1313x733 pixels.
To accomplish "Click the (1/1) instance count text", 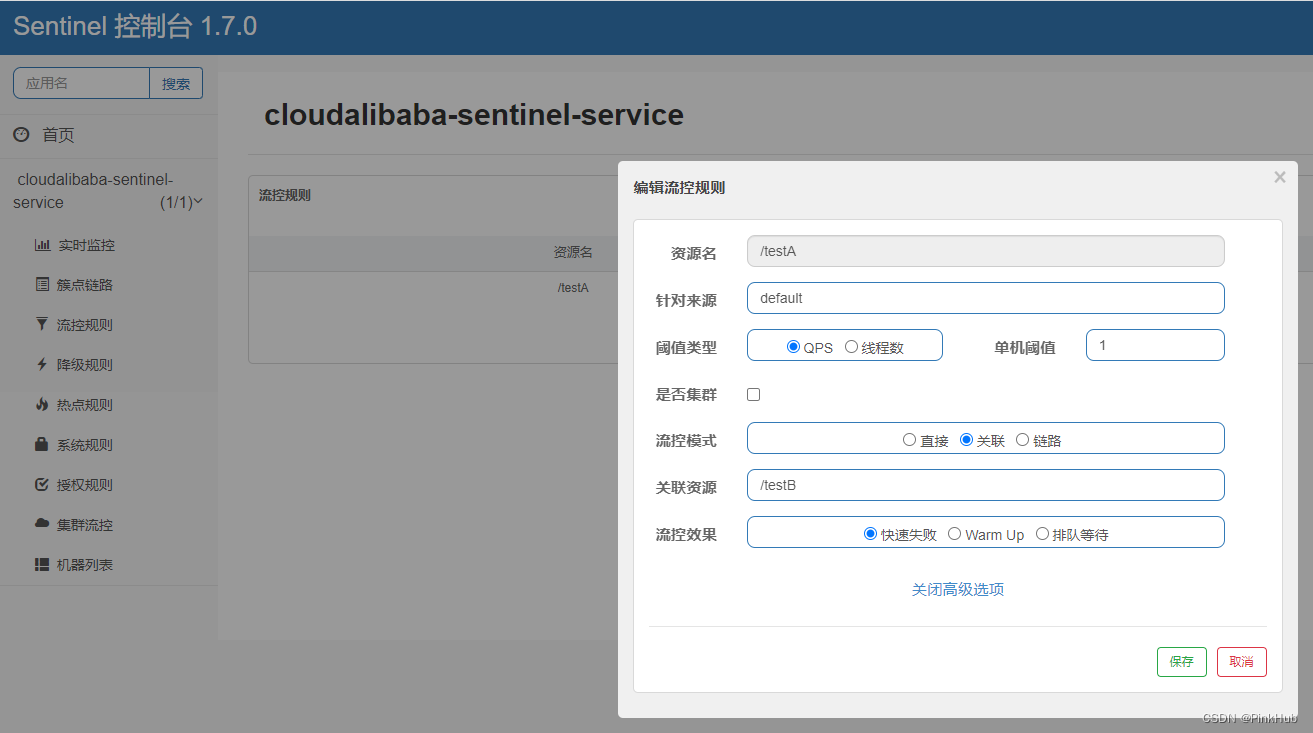I will 175,203.
